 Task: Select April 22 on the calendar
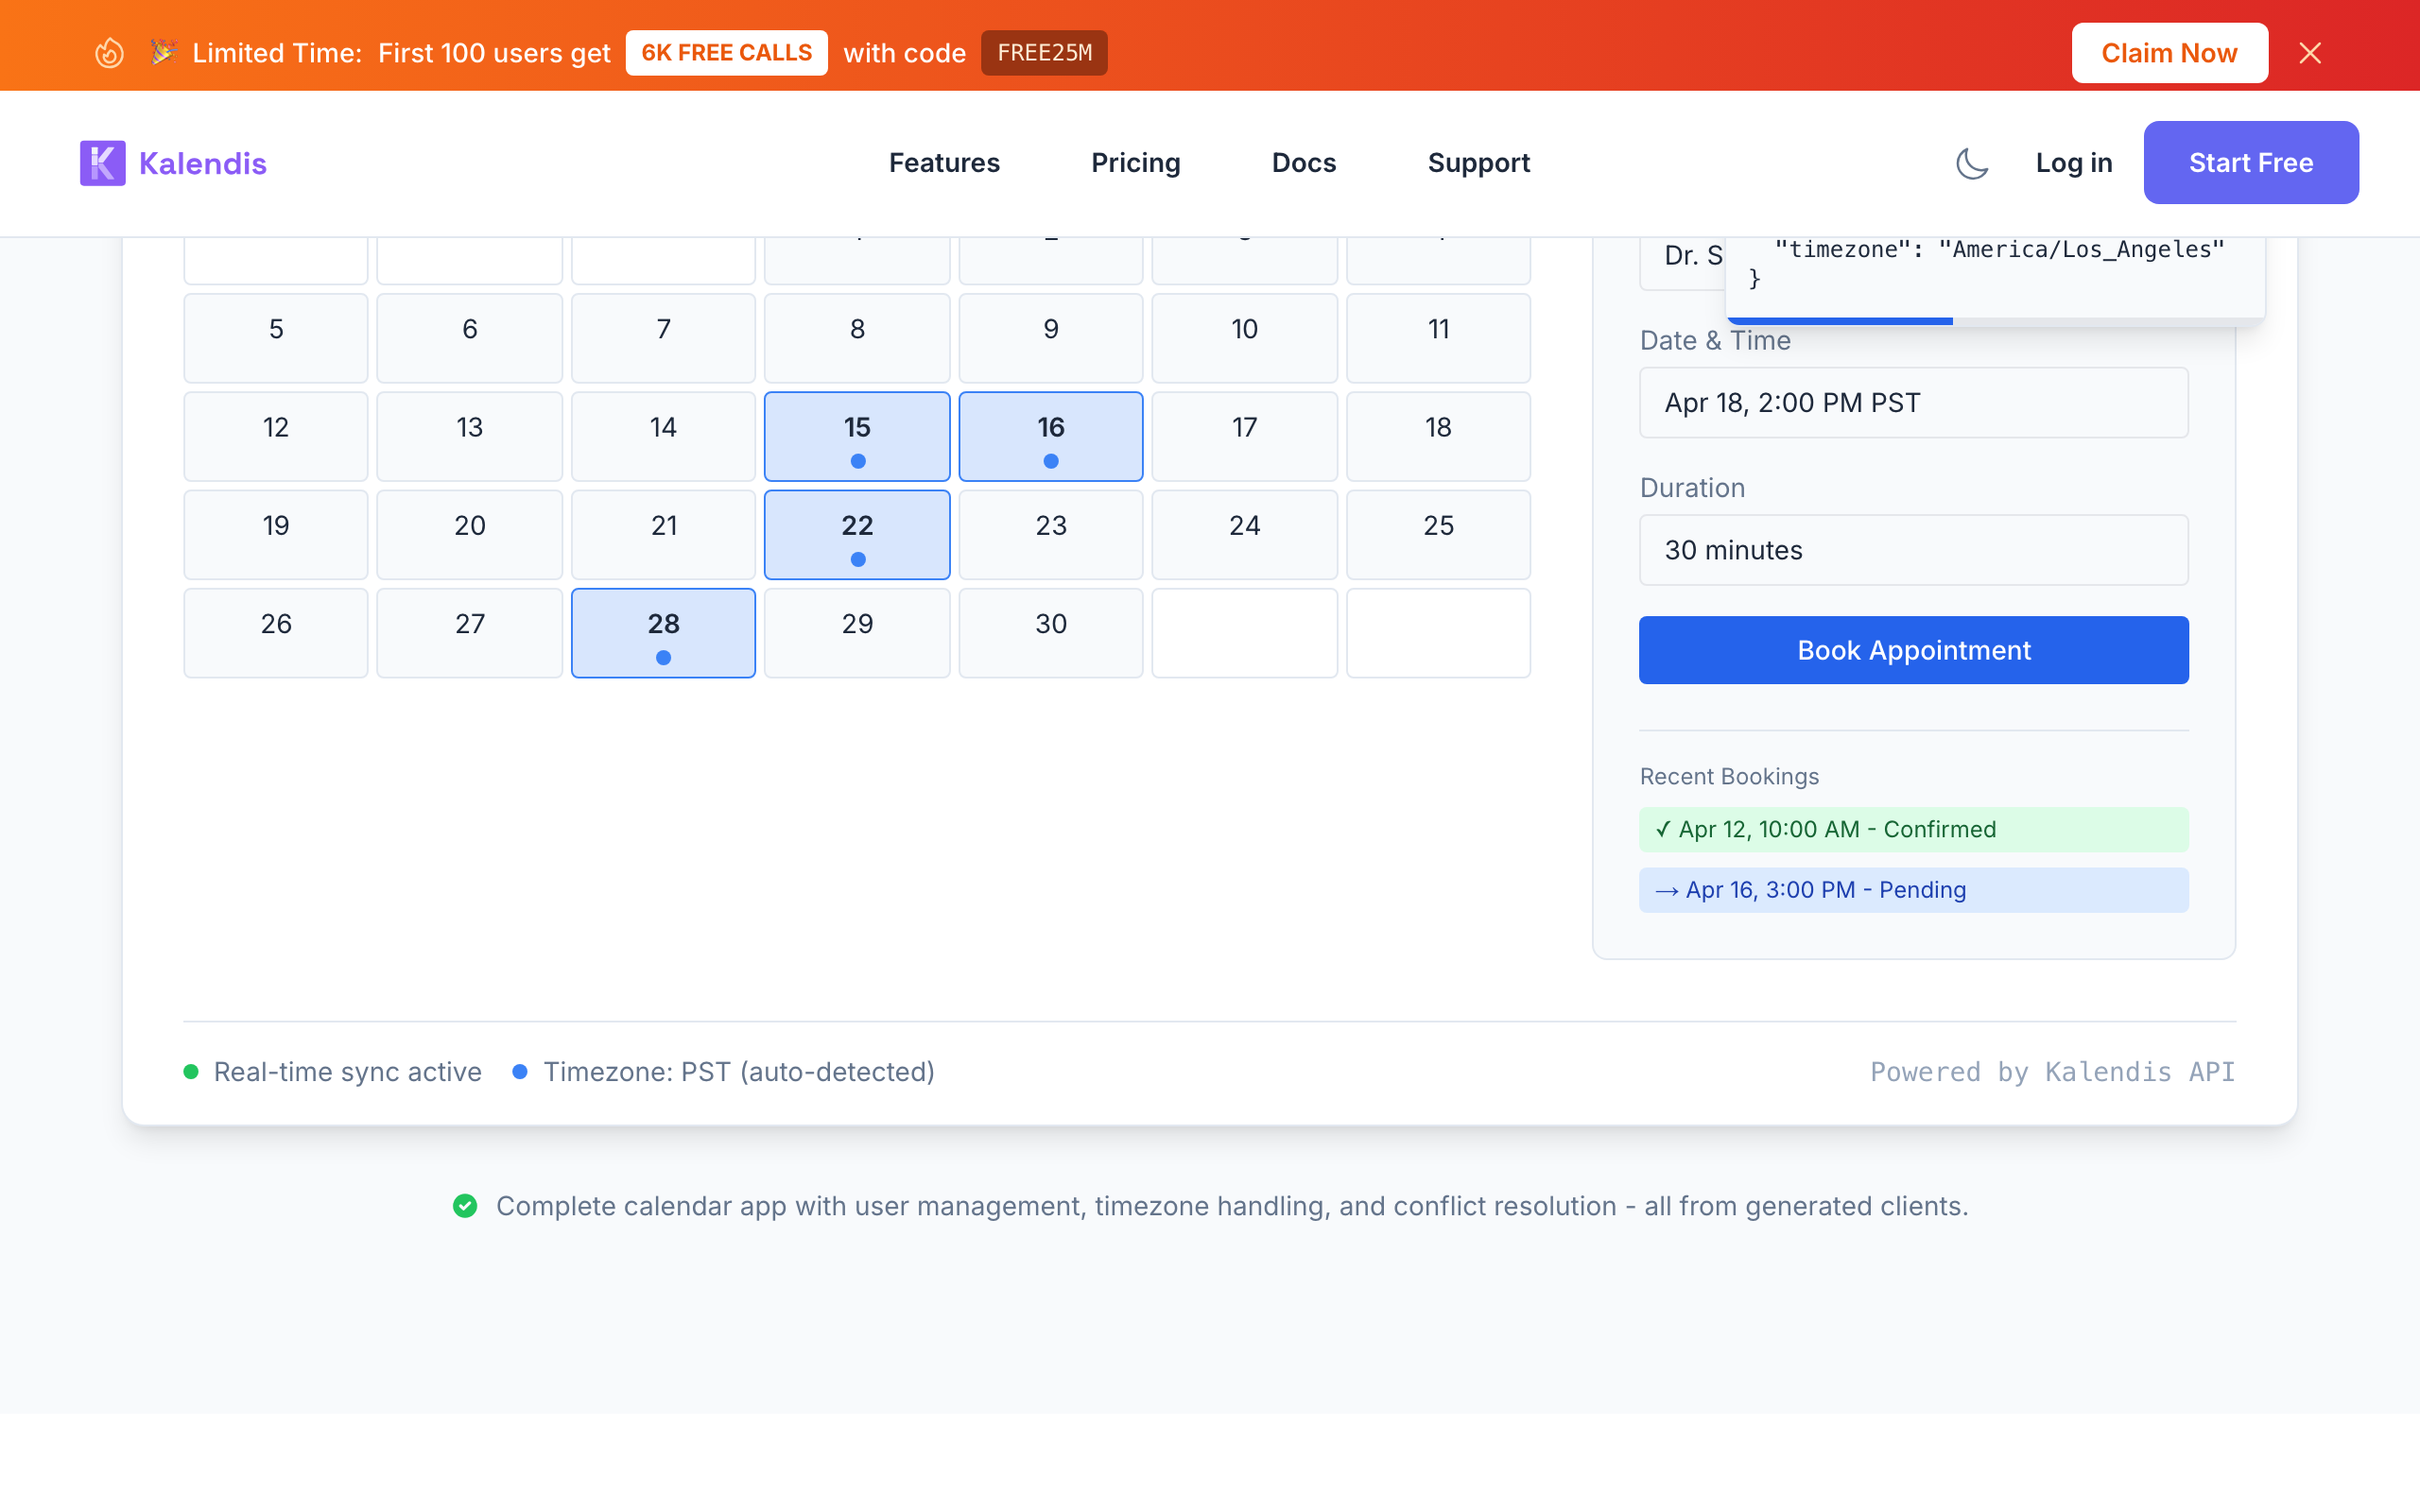point(857,534)
